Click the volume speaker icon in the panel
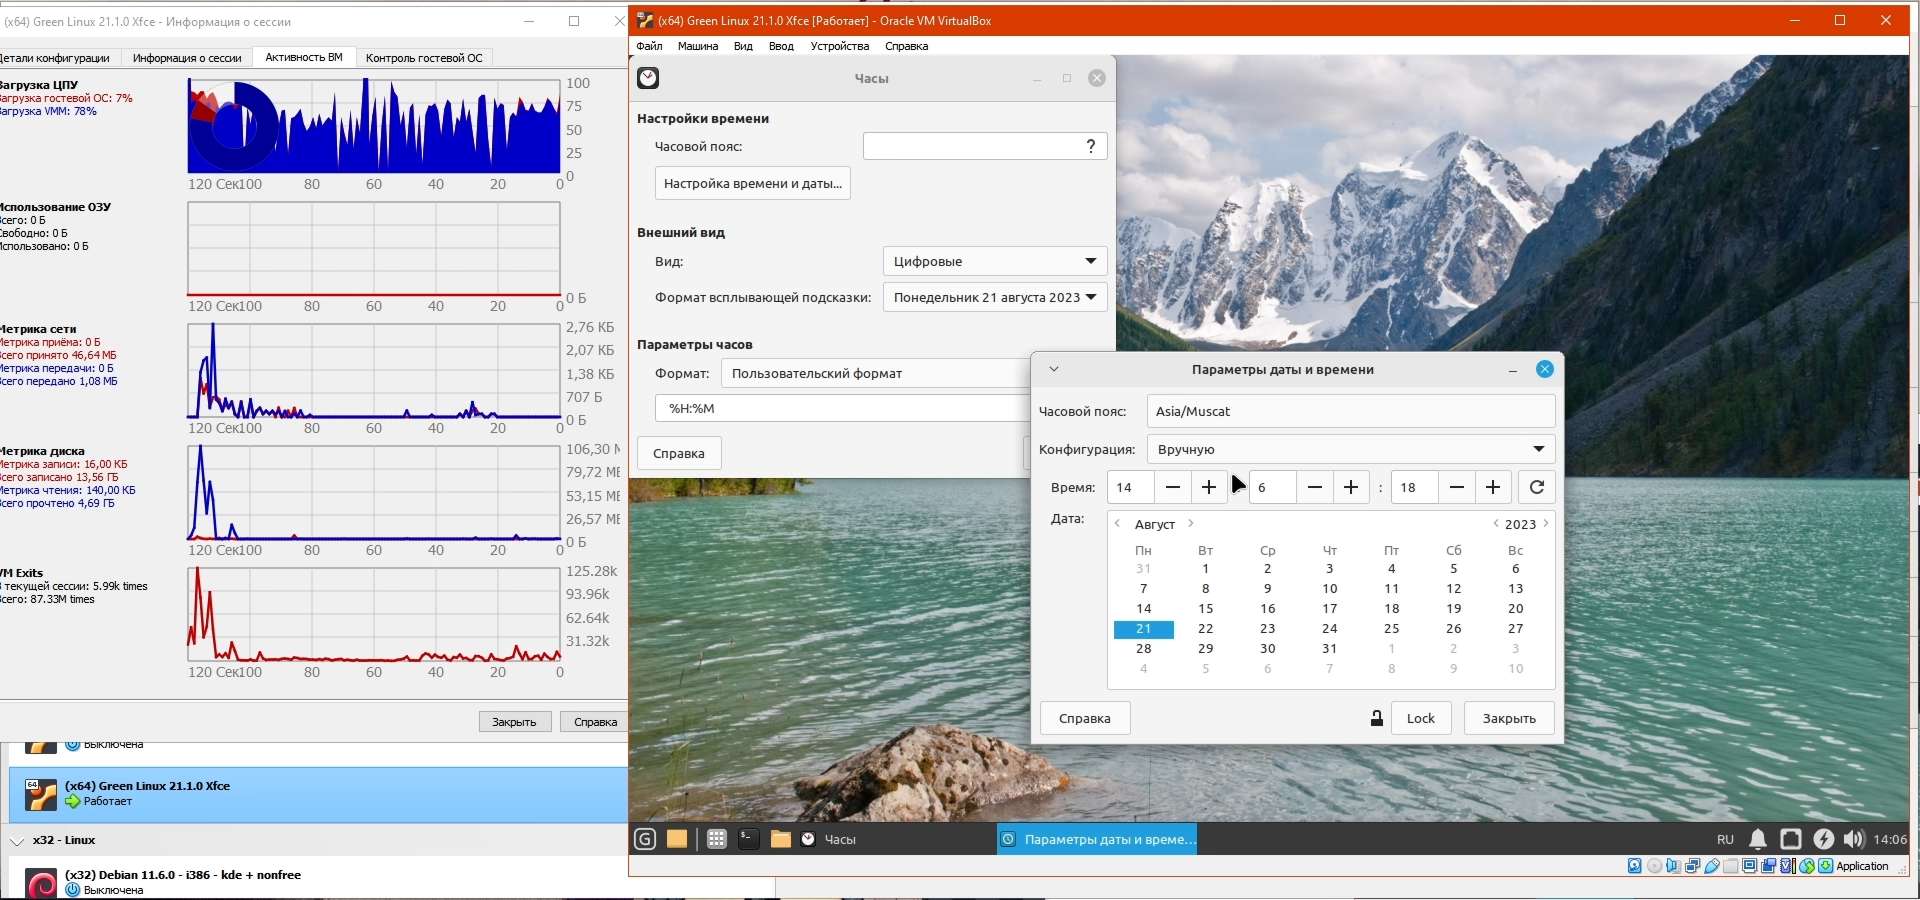This screenshot has height=900, width=1920. click(1853, 839)
